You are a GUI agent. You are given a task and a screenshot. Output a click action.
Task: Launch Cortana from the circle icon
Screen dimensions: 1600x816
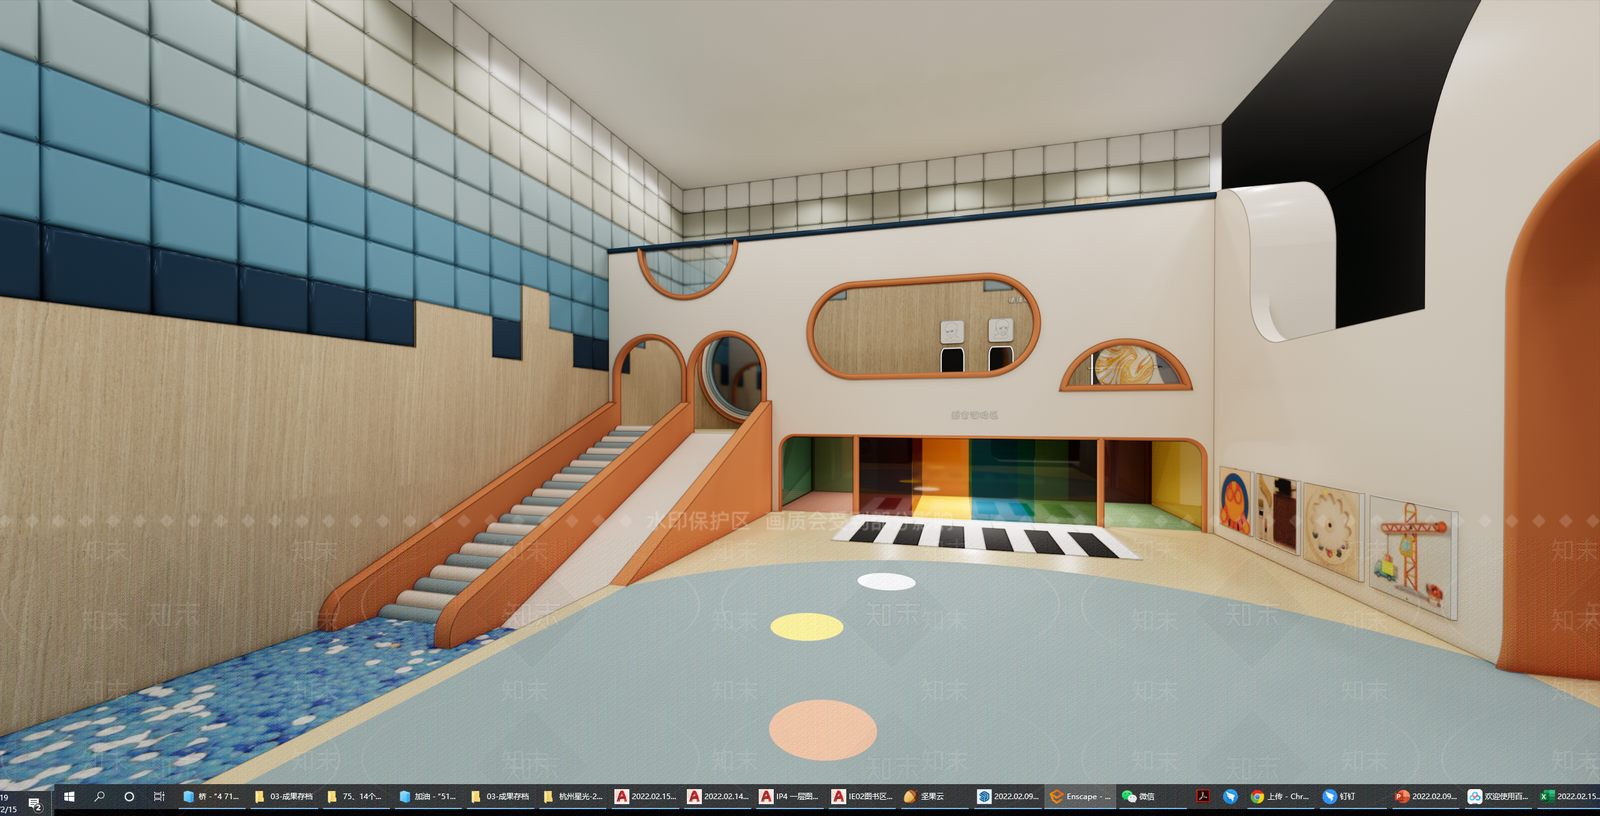coord(129,797)
